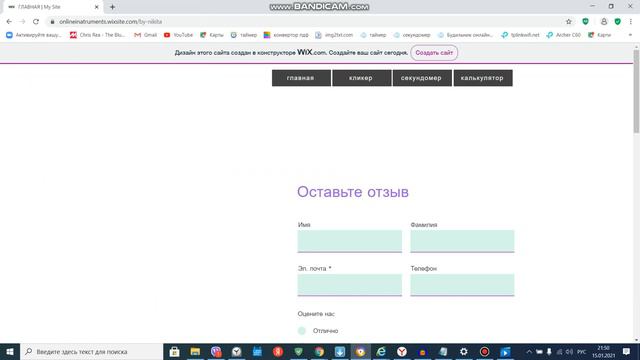
Task: Click the Телефон input field
Action: (462, 284)
